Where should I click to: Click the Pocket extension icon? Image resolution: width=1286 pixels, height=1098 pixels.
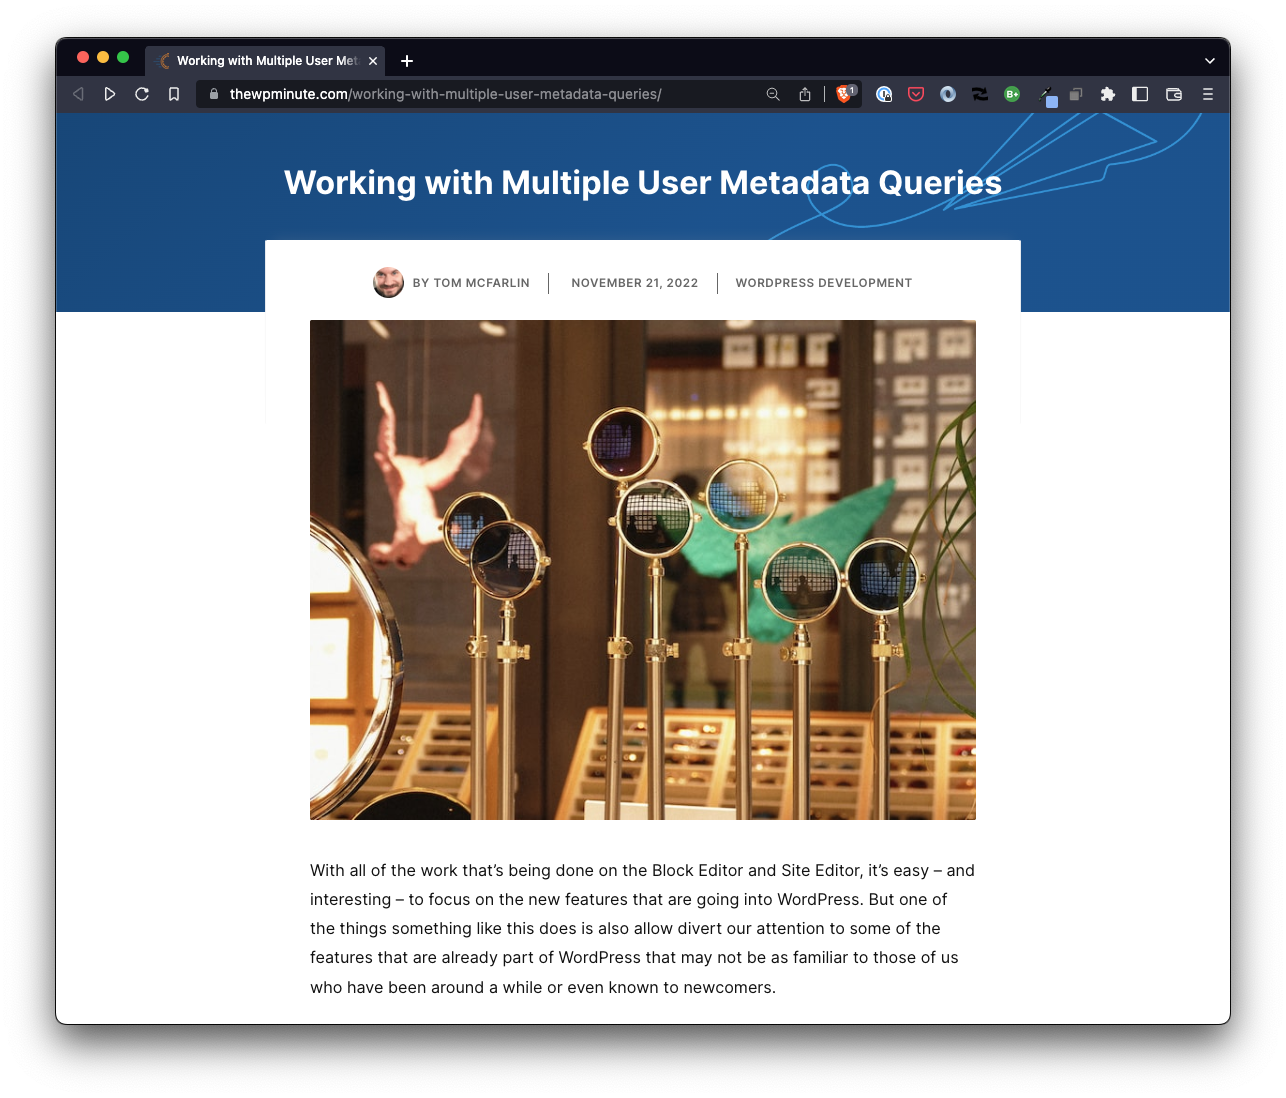click(916, 94)
